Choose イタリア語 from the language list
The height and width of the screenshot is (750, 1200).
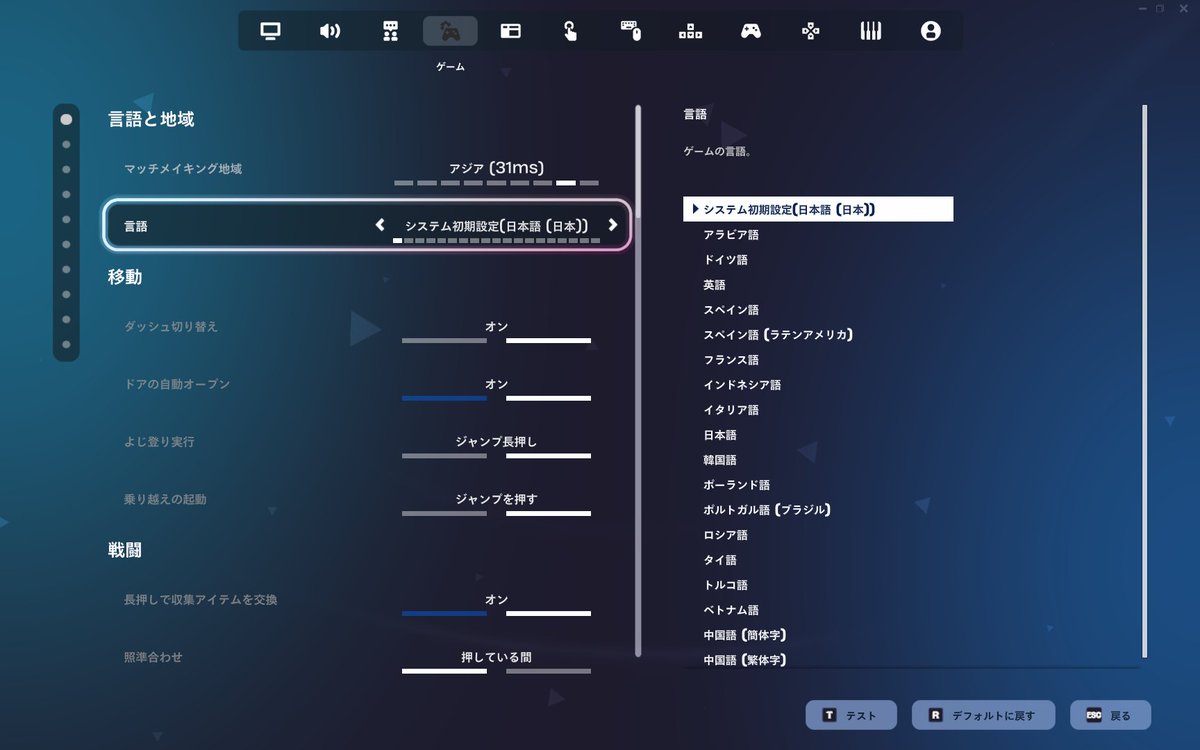point(731,409)
